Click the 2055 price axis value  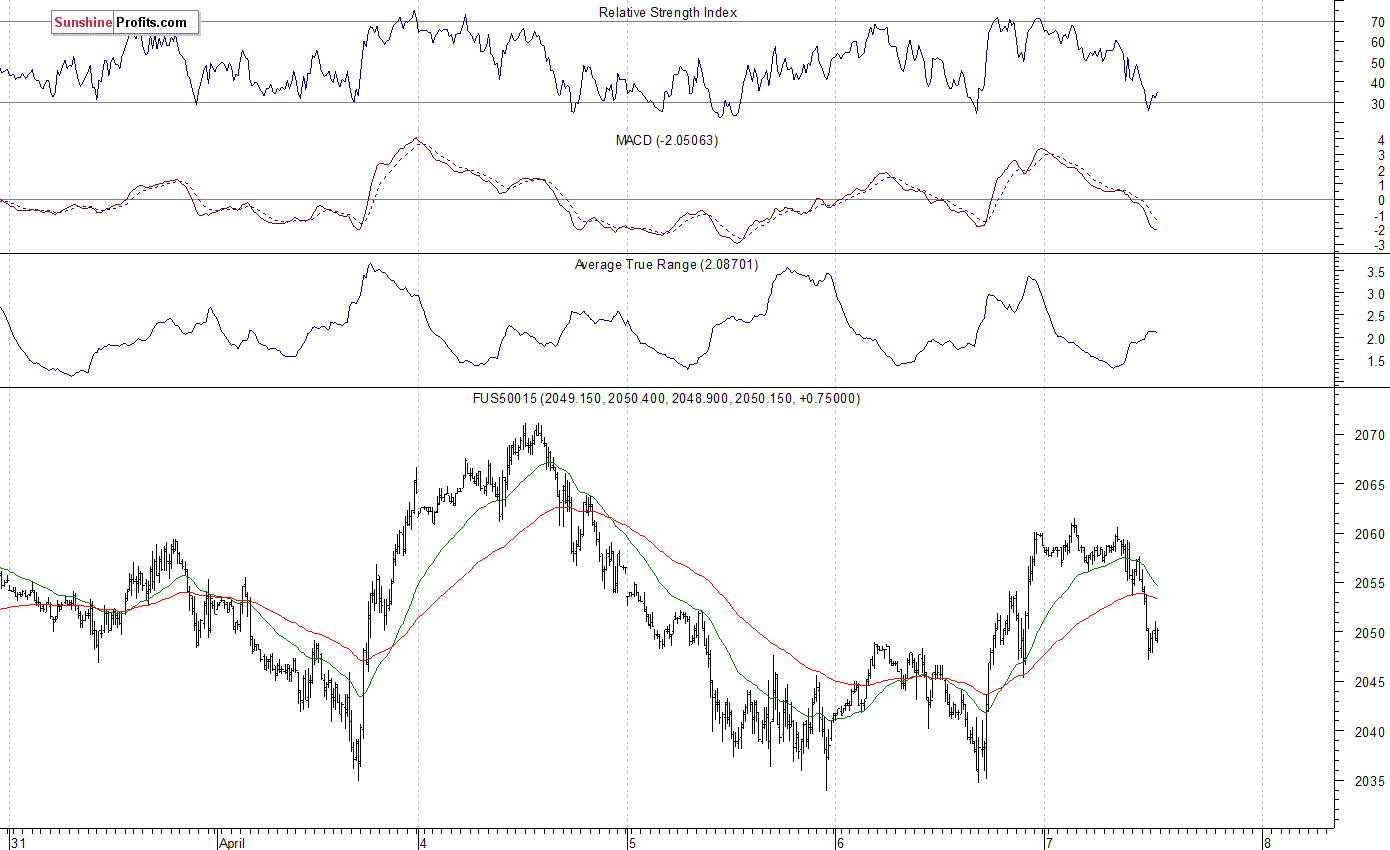click(1370, 583)
